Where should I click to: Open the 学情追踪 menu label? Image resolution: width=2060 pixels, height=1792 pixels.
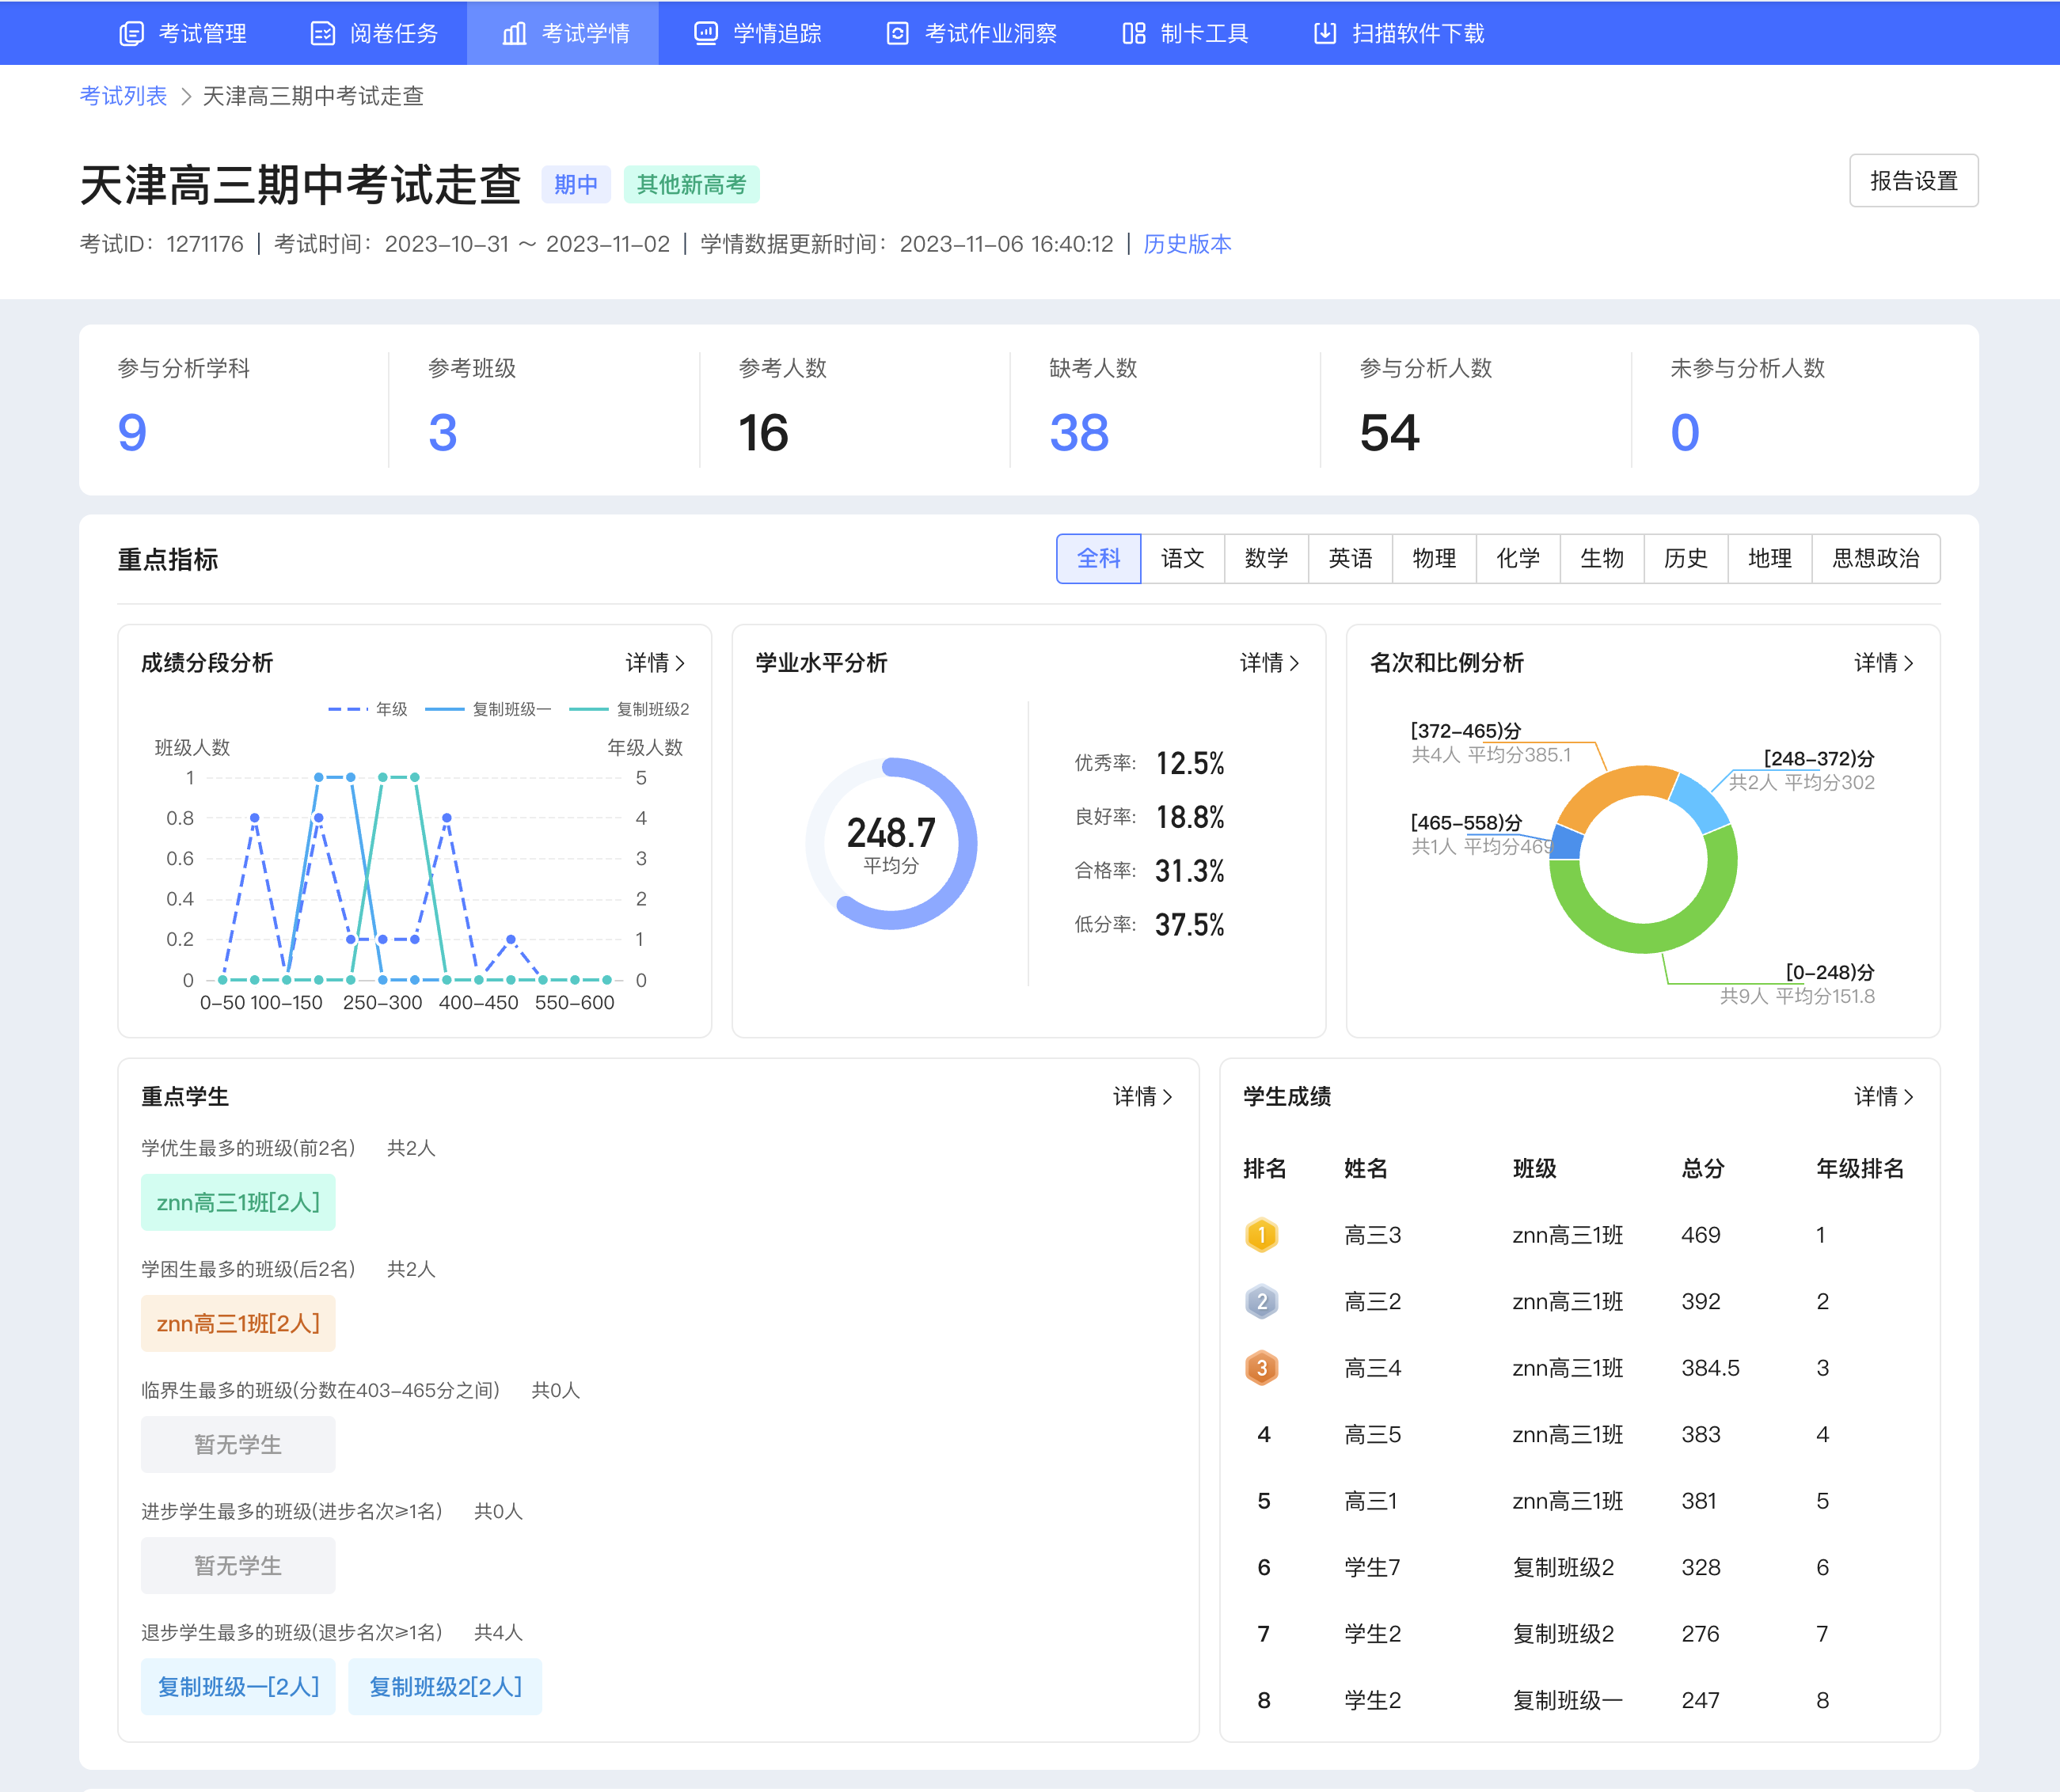pyautogui.click(x=777, y=34)
